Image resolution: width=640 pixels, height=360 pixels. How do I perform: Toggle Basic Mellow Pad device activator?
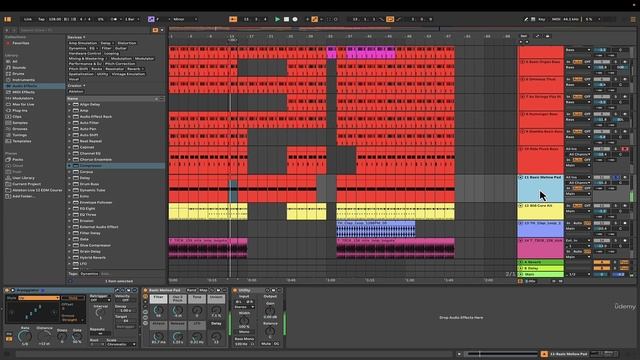pyautogui.click(x=145, y=290)
